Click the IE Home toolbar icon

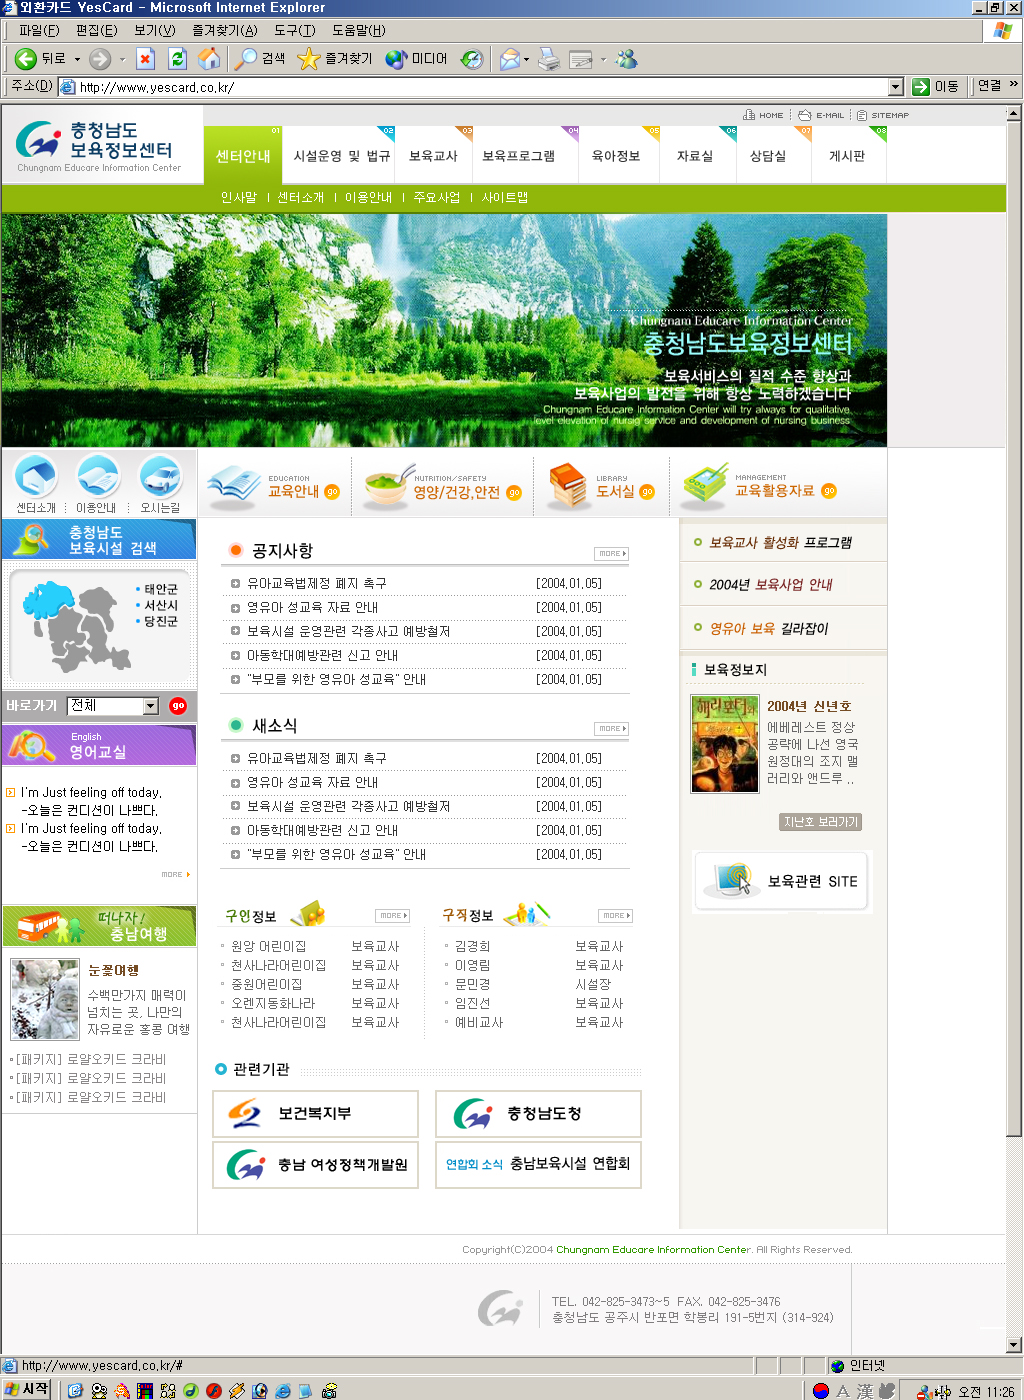[209, 59]
